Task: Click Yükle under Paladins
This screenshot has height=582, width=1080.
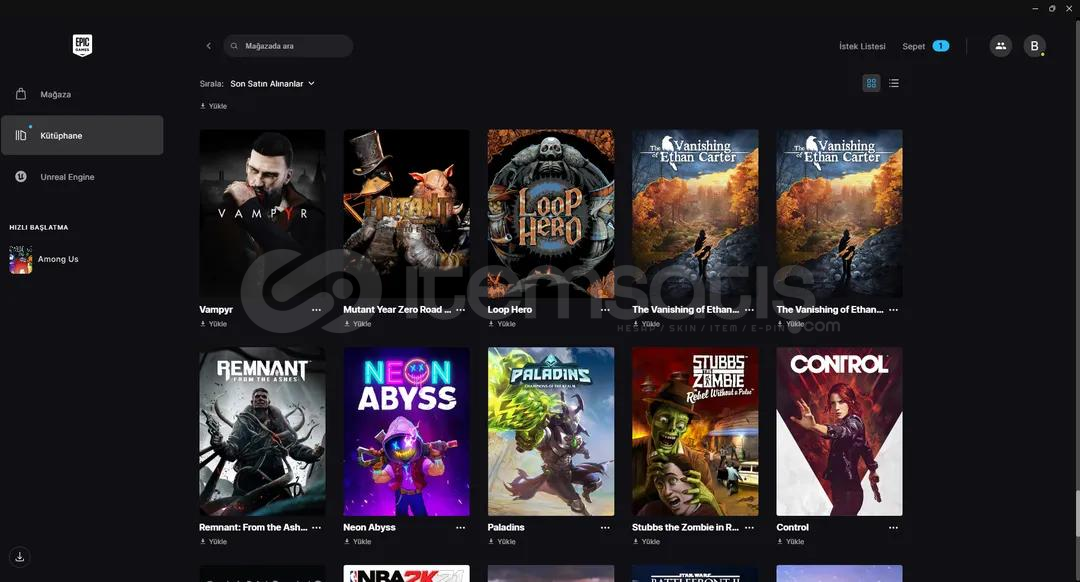Action: pyautogui.click(x=502, y=541)
